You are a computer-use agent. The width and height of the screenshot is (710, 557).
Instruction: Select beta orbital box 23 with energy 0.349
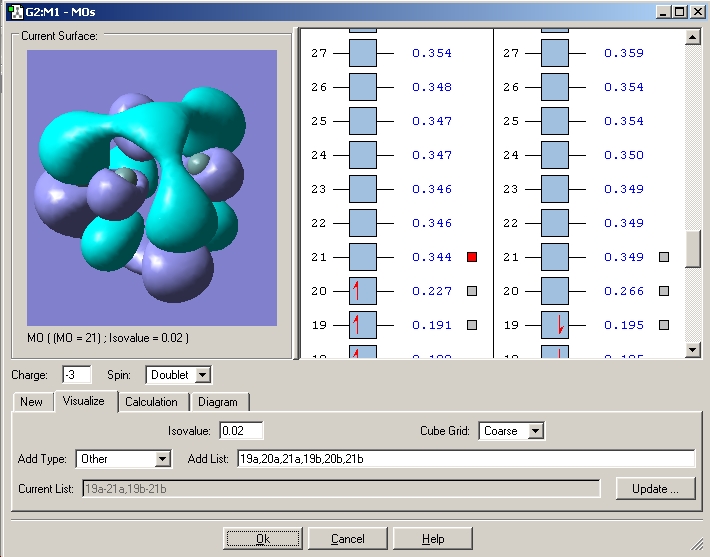555,189
